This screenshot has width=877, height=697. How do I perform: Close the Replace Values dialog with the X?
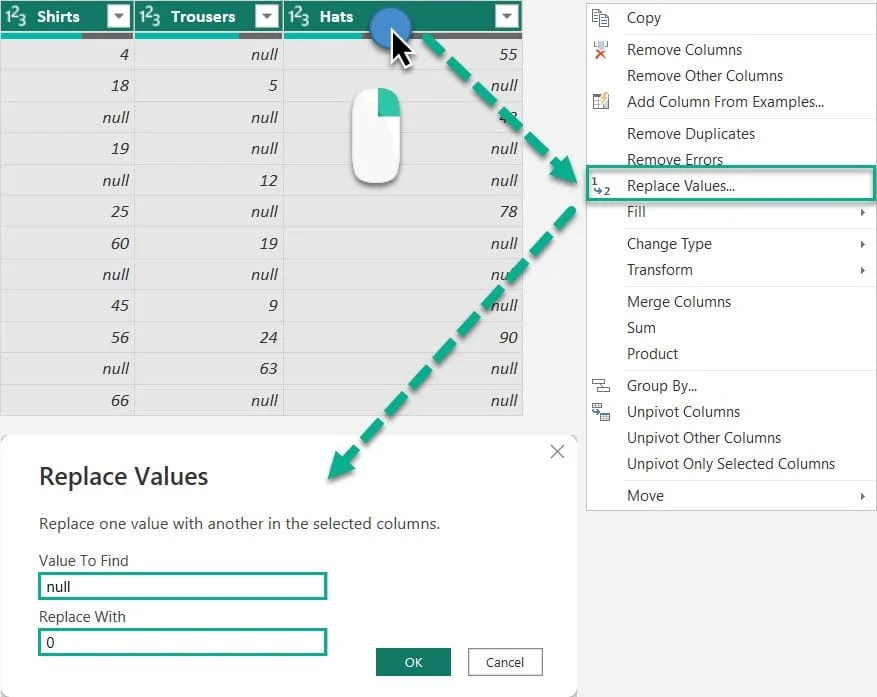click(x=557, y=451)
